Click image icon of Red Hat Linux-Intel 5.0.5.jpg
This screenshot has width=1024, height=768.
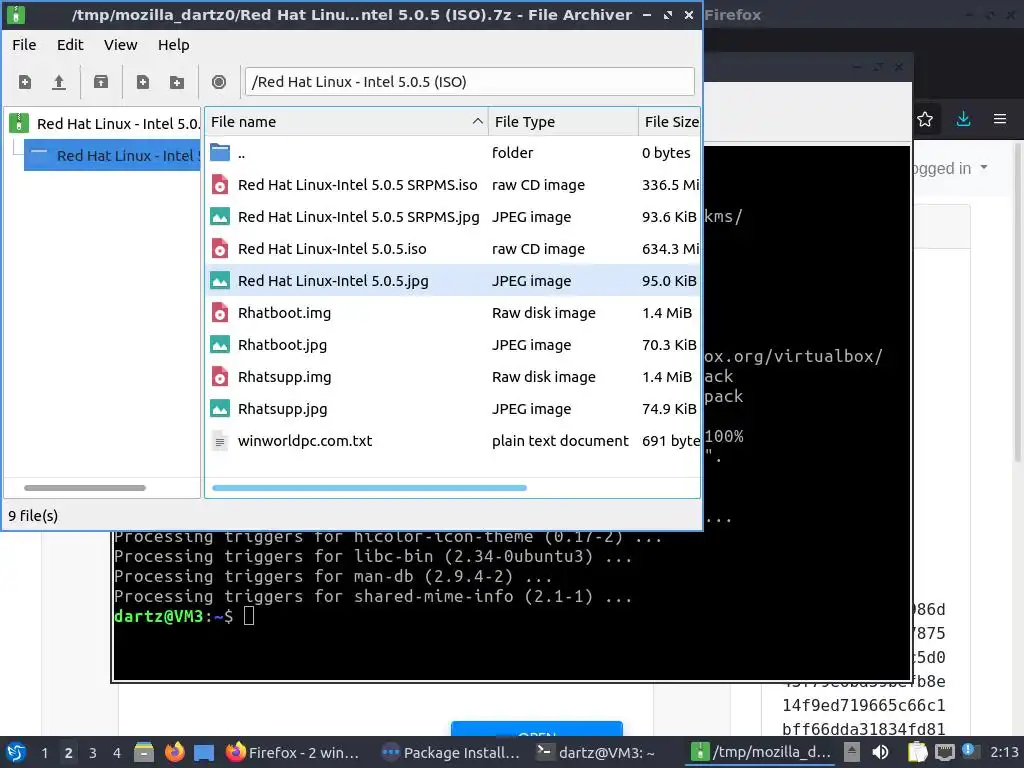220,281
